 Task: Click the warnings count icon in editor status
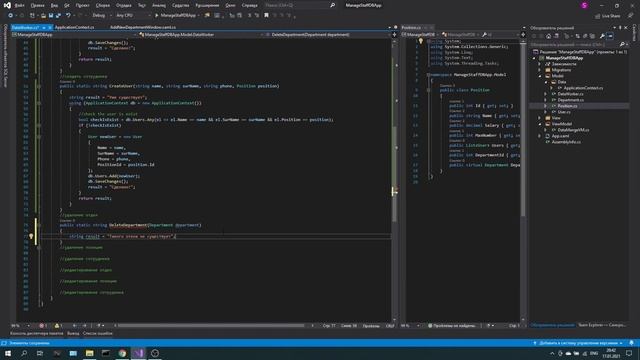point(57,326)
